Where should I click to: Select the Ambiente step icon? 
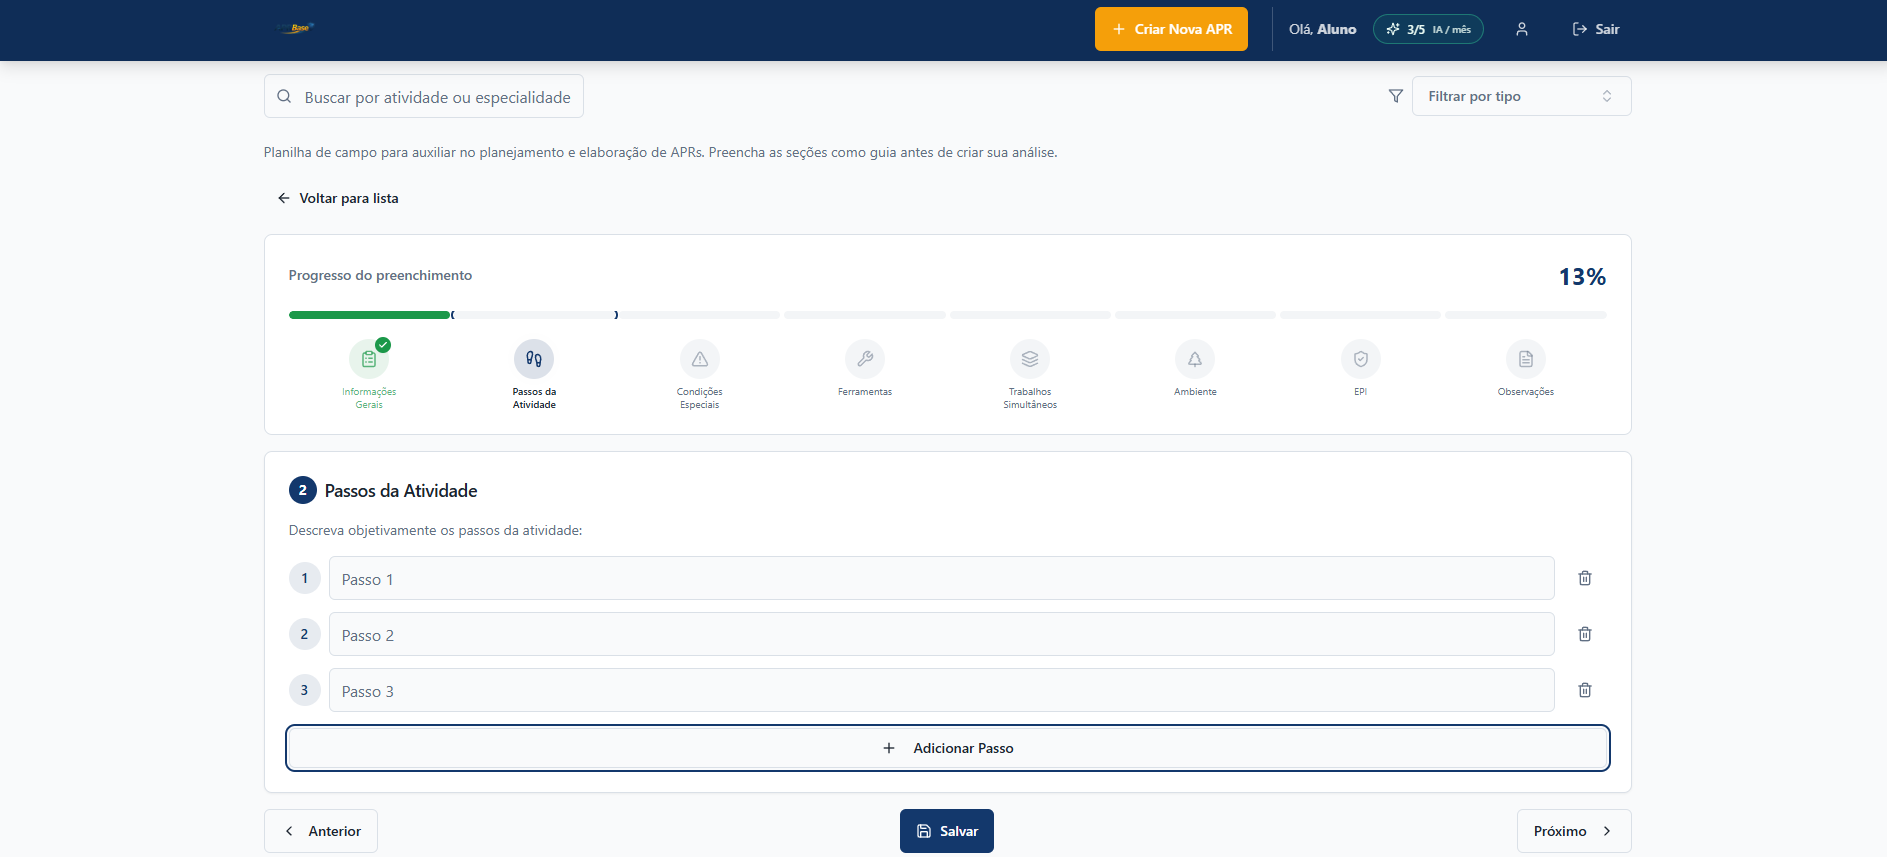[1195, 359]
